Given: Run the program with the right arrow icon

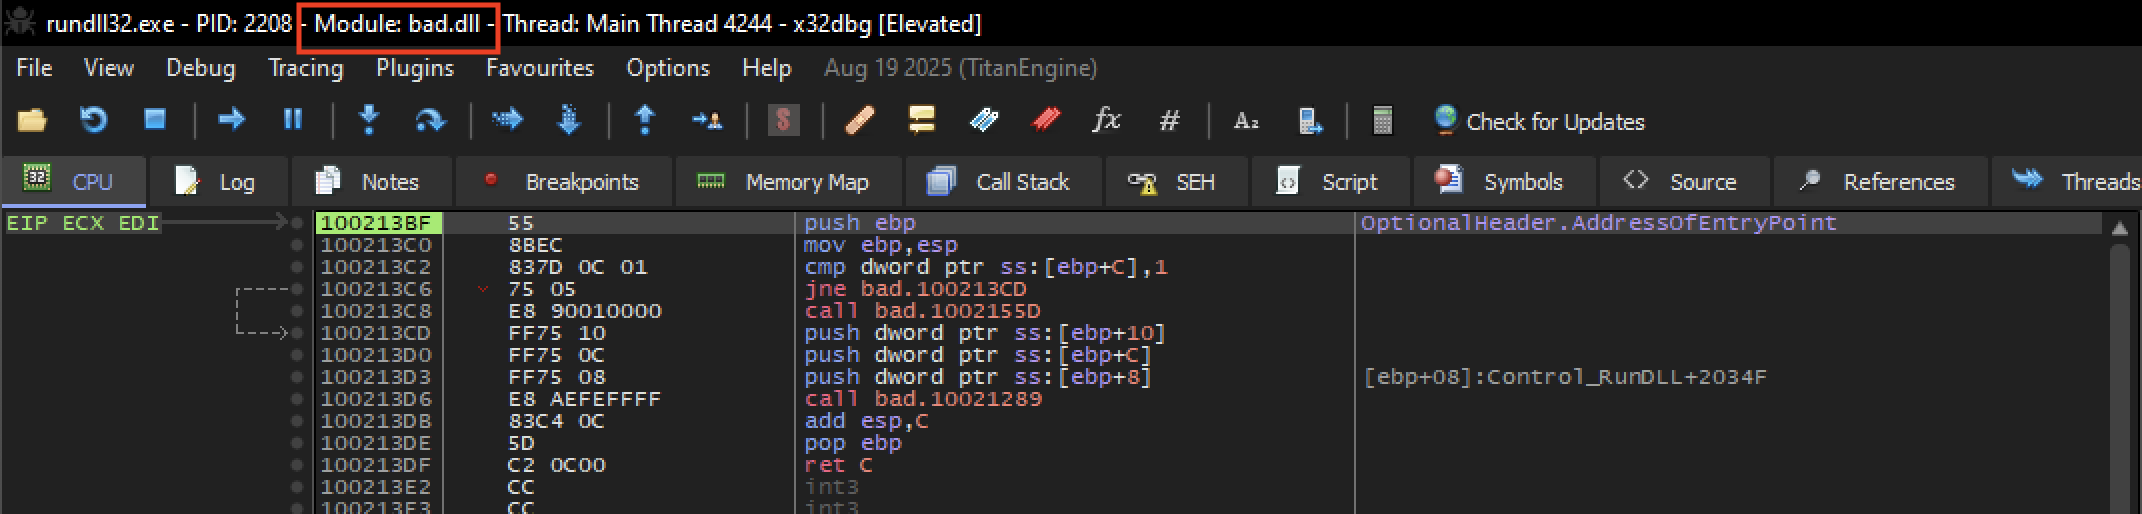Looking at the screenshot, I should pyautogui.click(x=231, y=120).
